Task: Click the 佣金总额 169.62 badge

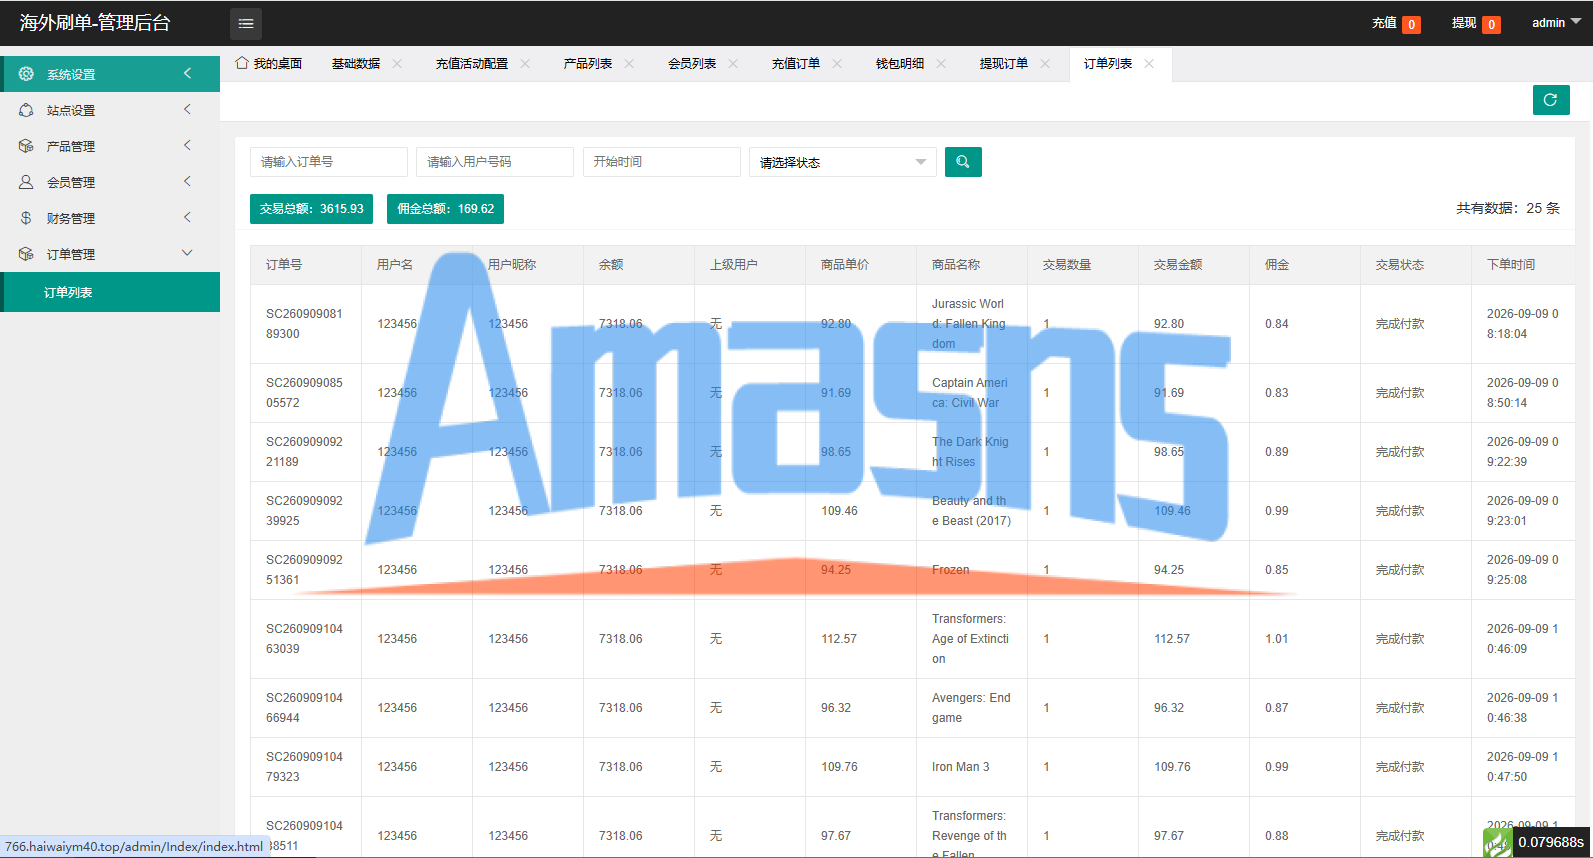Action: [446, 209]
